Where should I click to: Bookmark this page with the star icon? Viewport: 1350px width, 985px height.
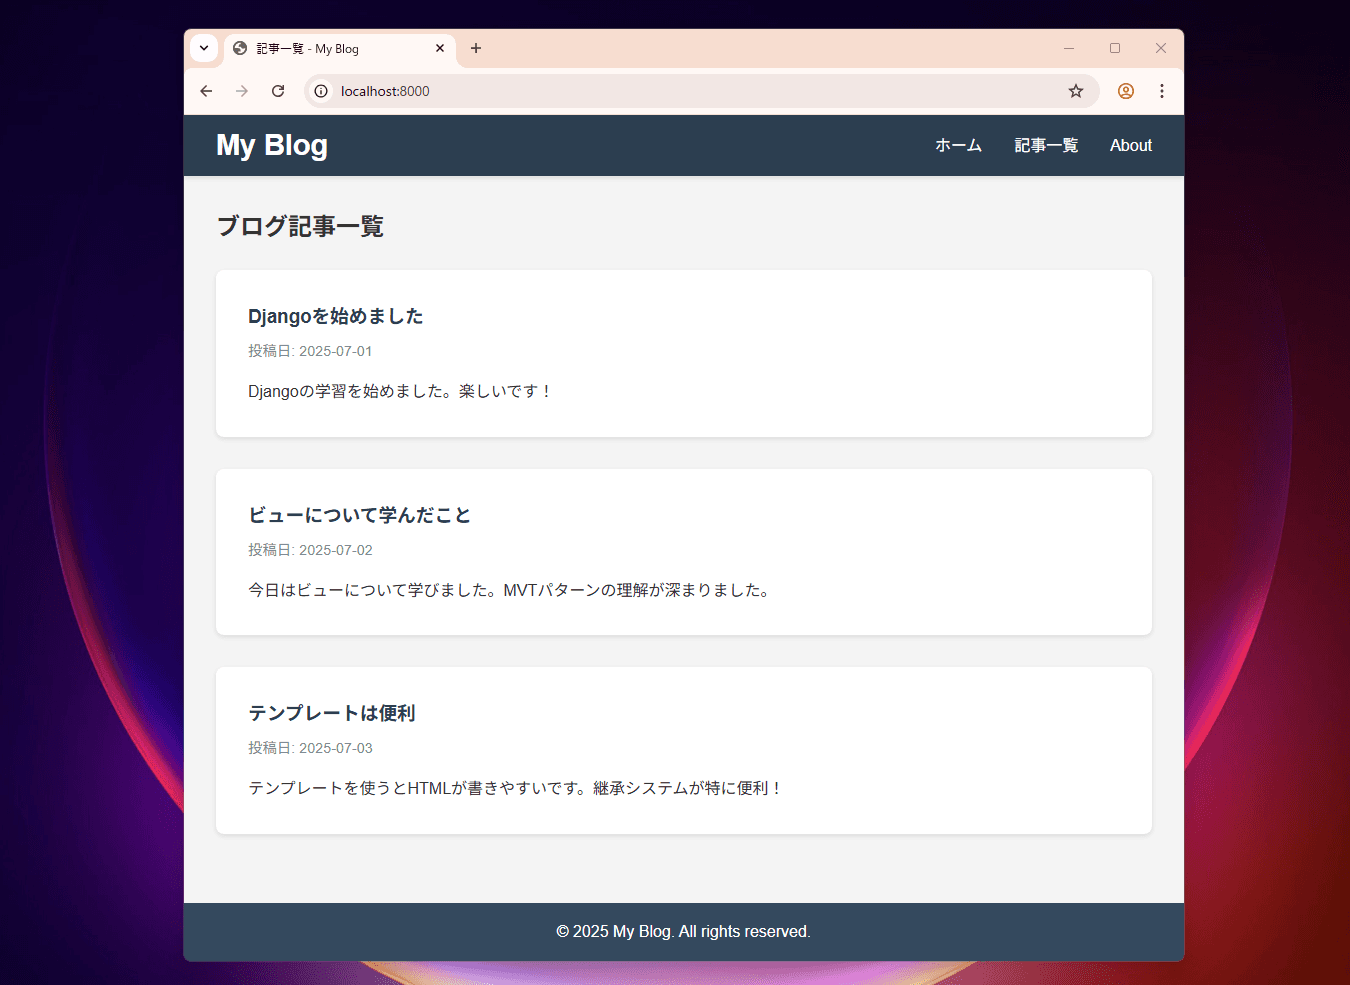(x=1076, y=91)
